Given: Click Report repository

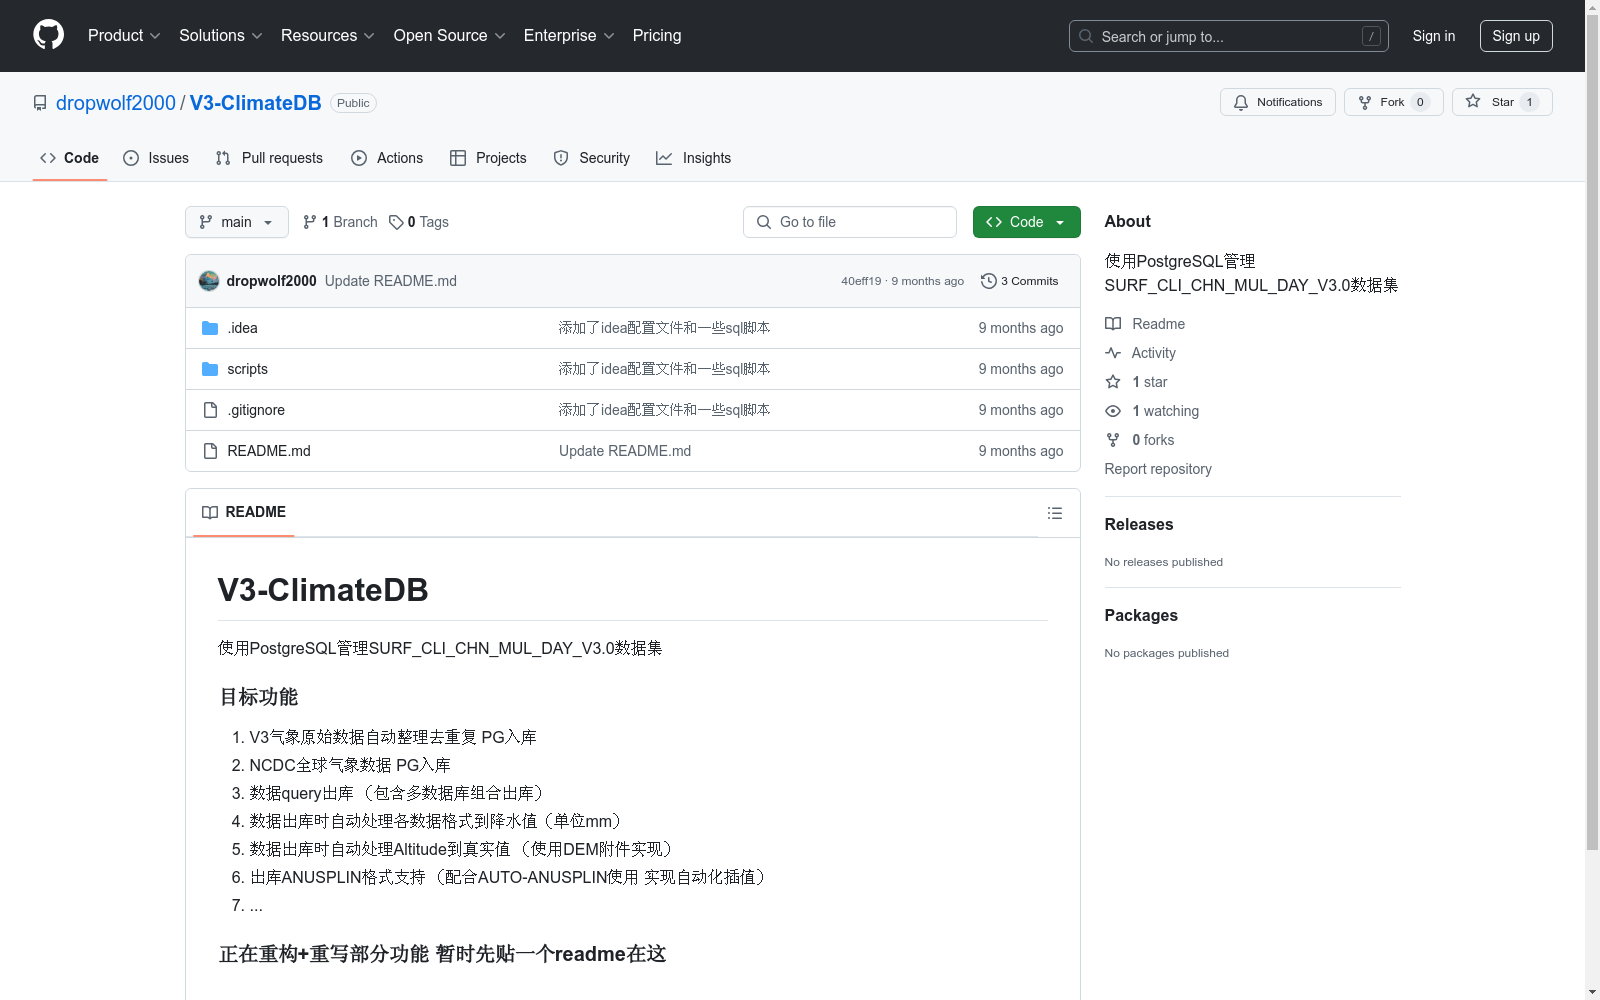Looking at the screenshot, I should (x=1158, y=469).
